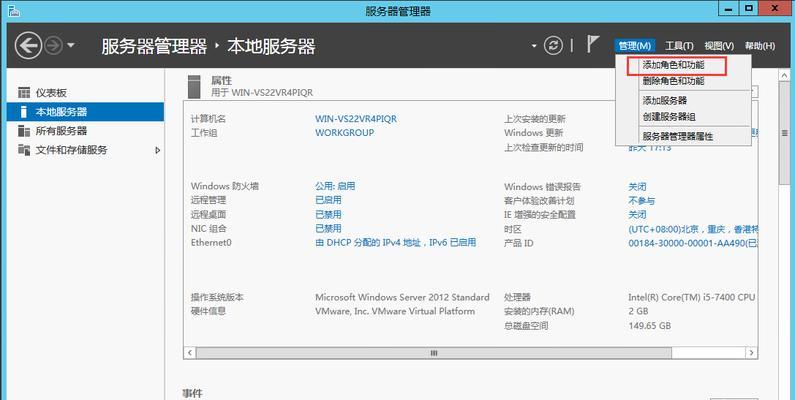Click the 2 GB installed memory value

point(638,311)
